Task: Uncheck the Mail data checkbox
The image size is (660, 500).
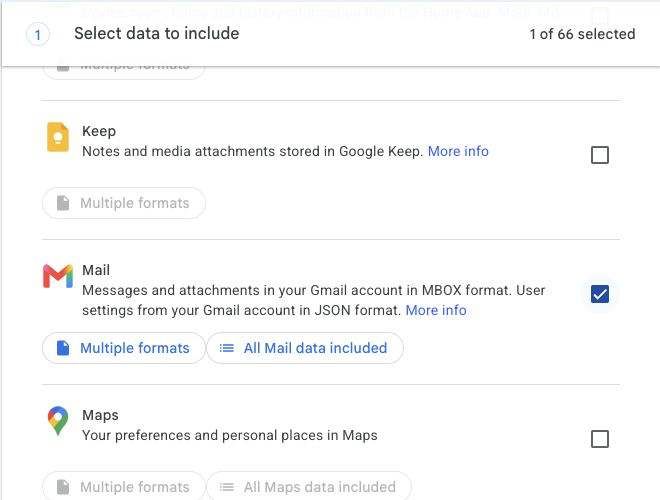Action: click(x=599, y=294)
